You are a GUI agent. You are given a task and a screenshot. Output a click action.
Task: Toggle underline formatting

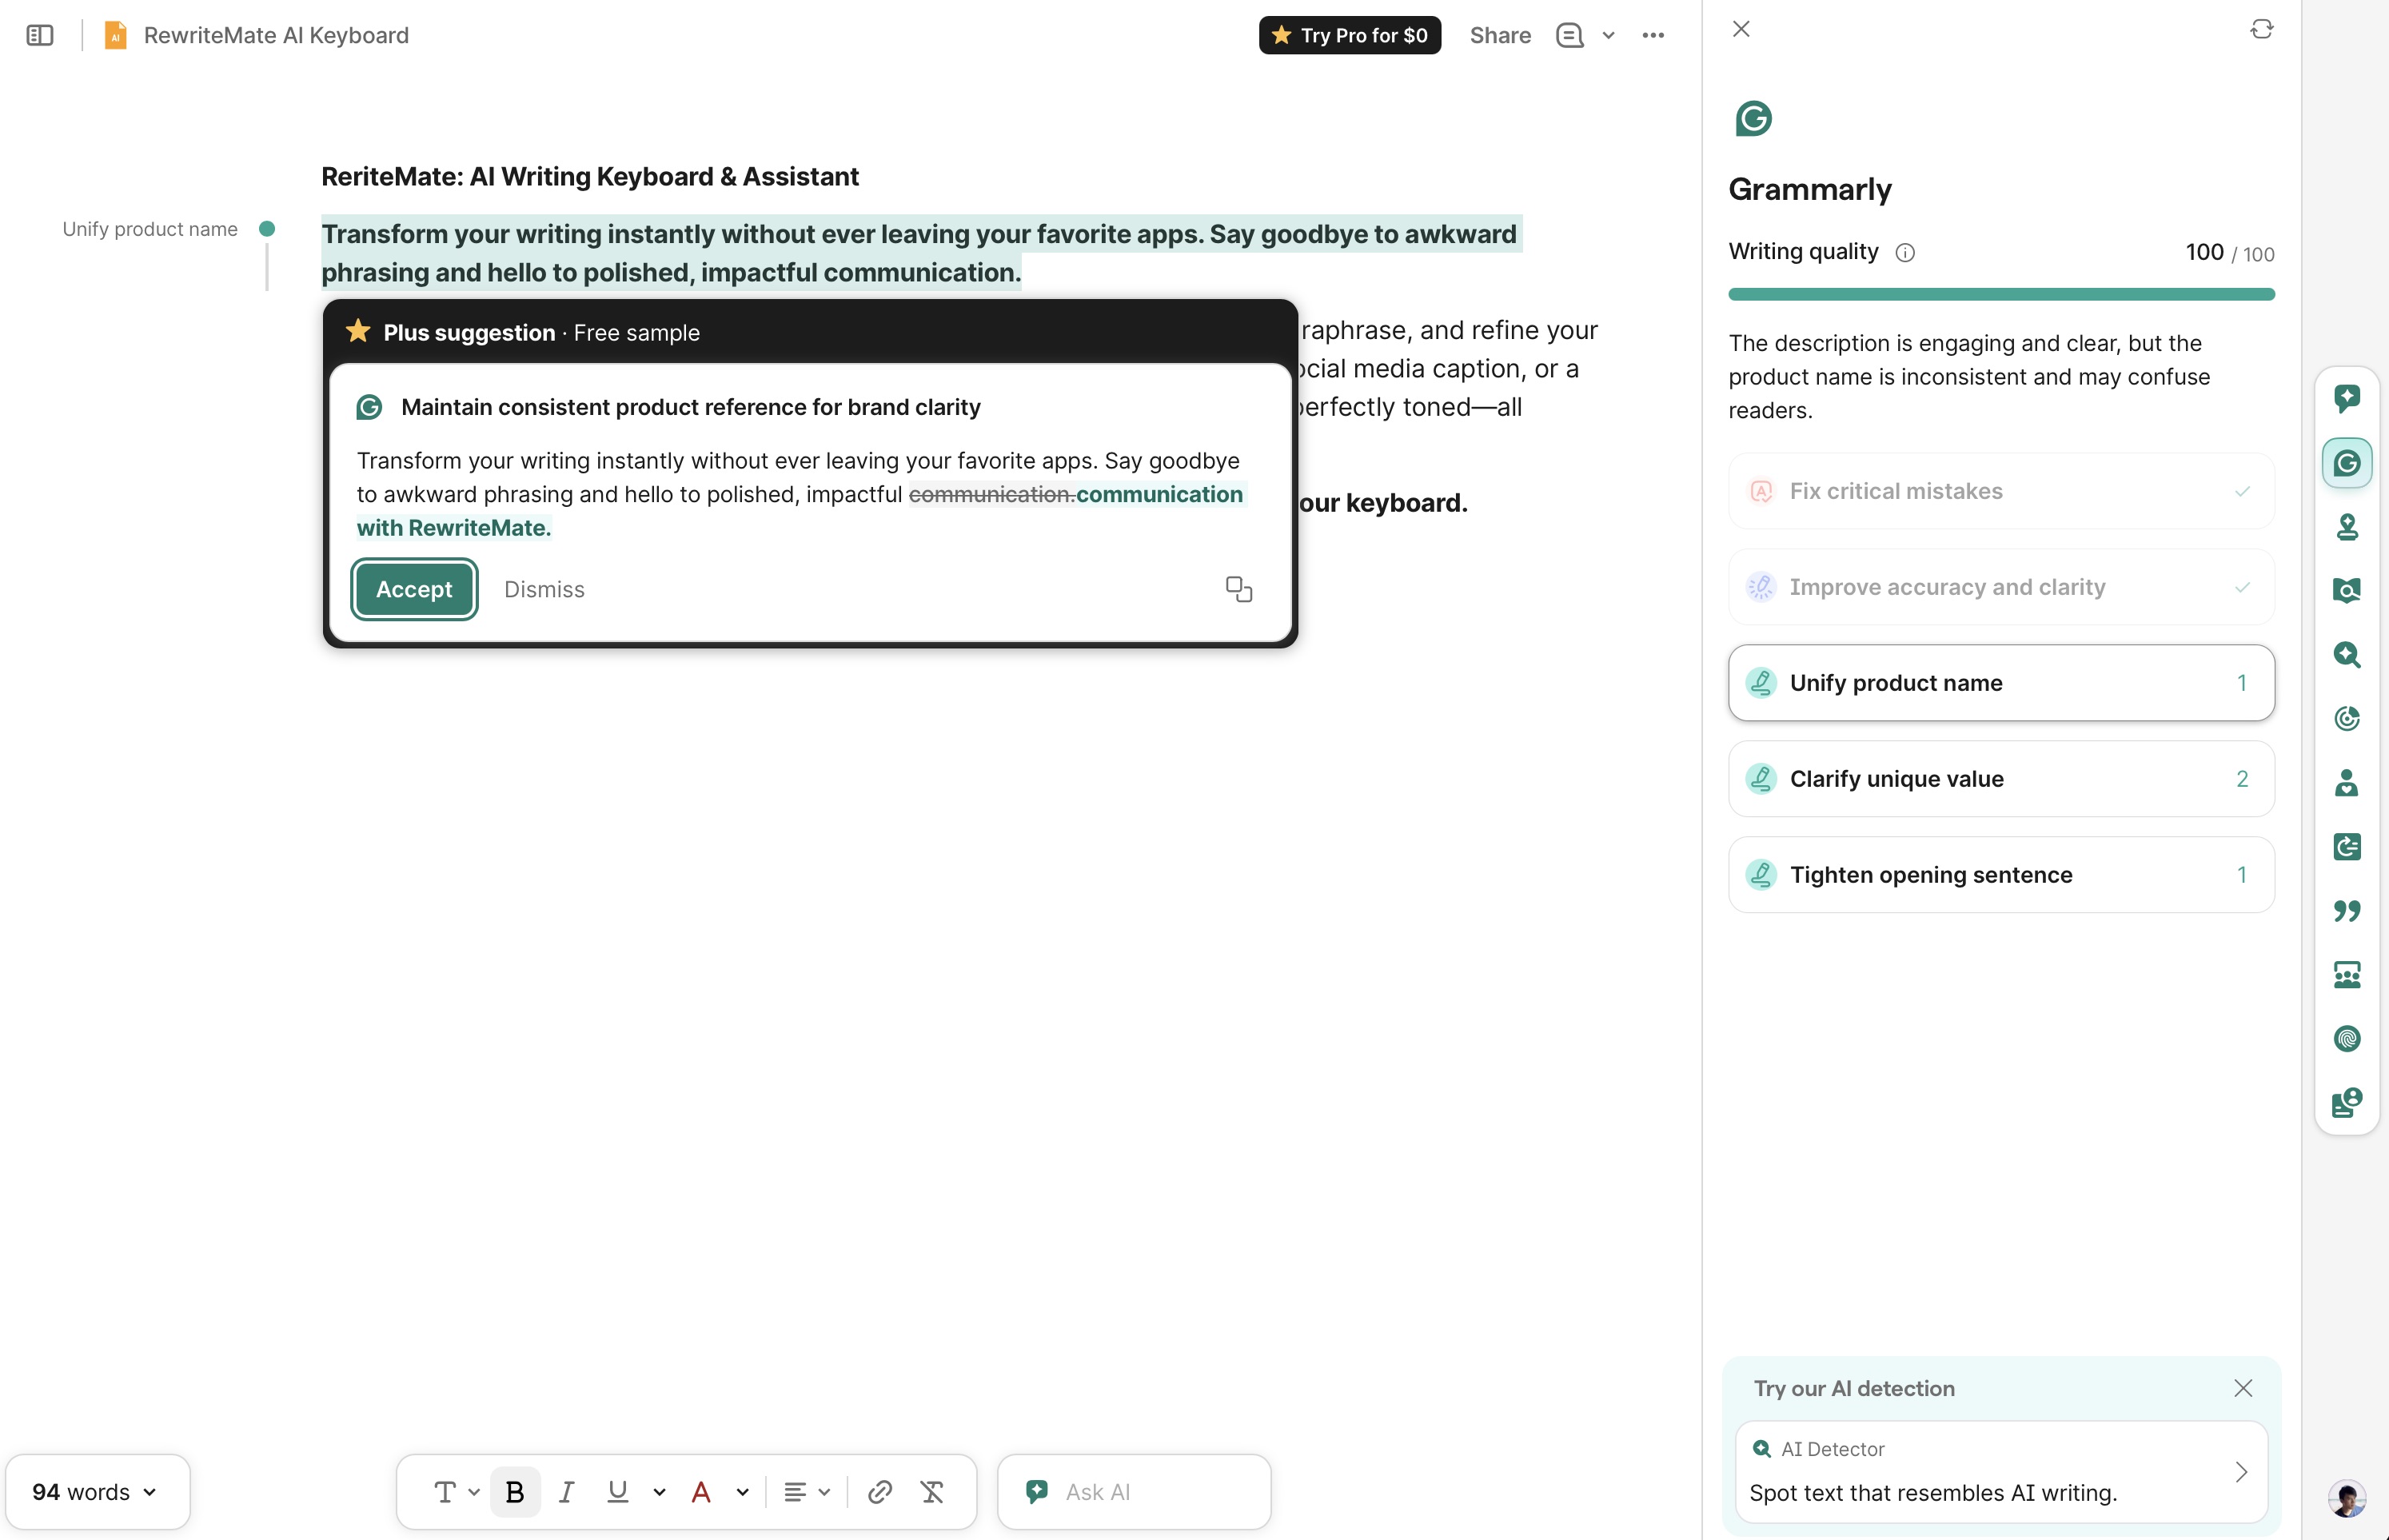coord(618,1492)
